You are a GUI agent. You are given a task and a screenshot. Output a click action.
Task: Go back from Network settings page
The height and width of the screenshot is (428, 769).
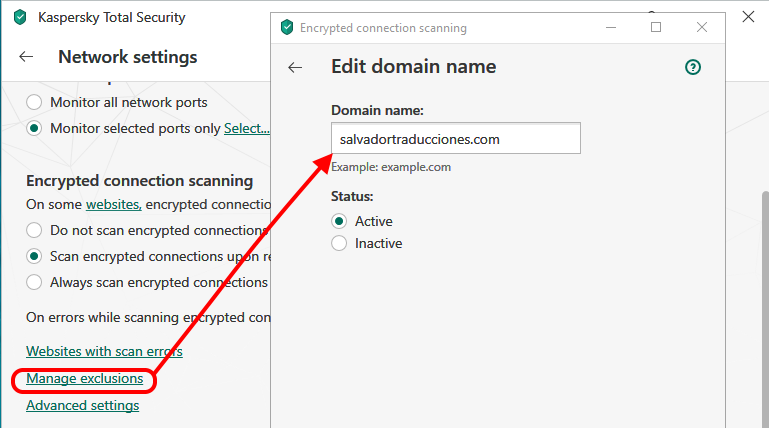click(26, 57)
